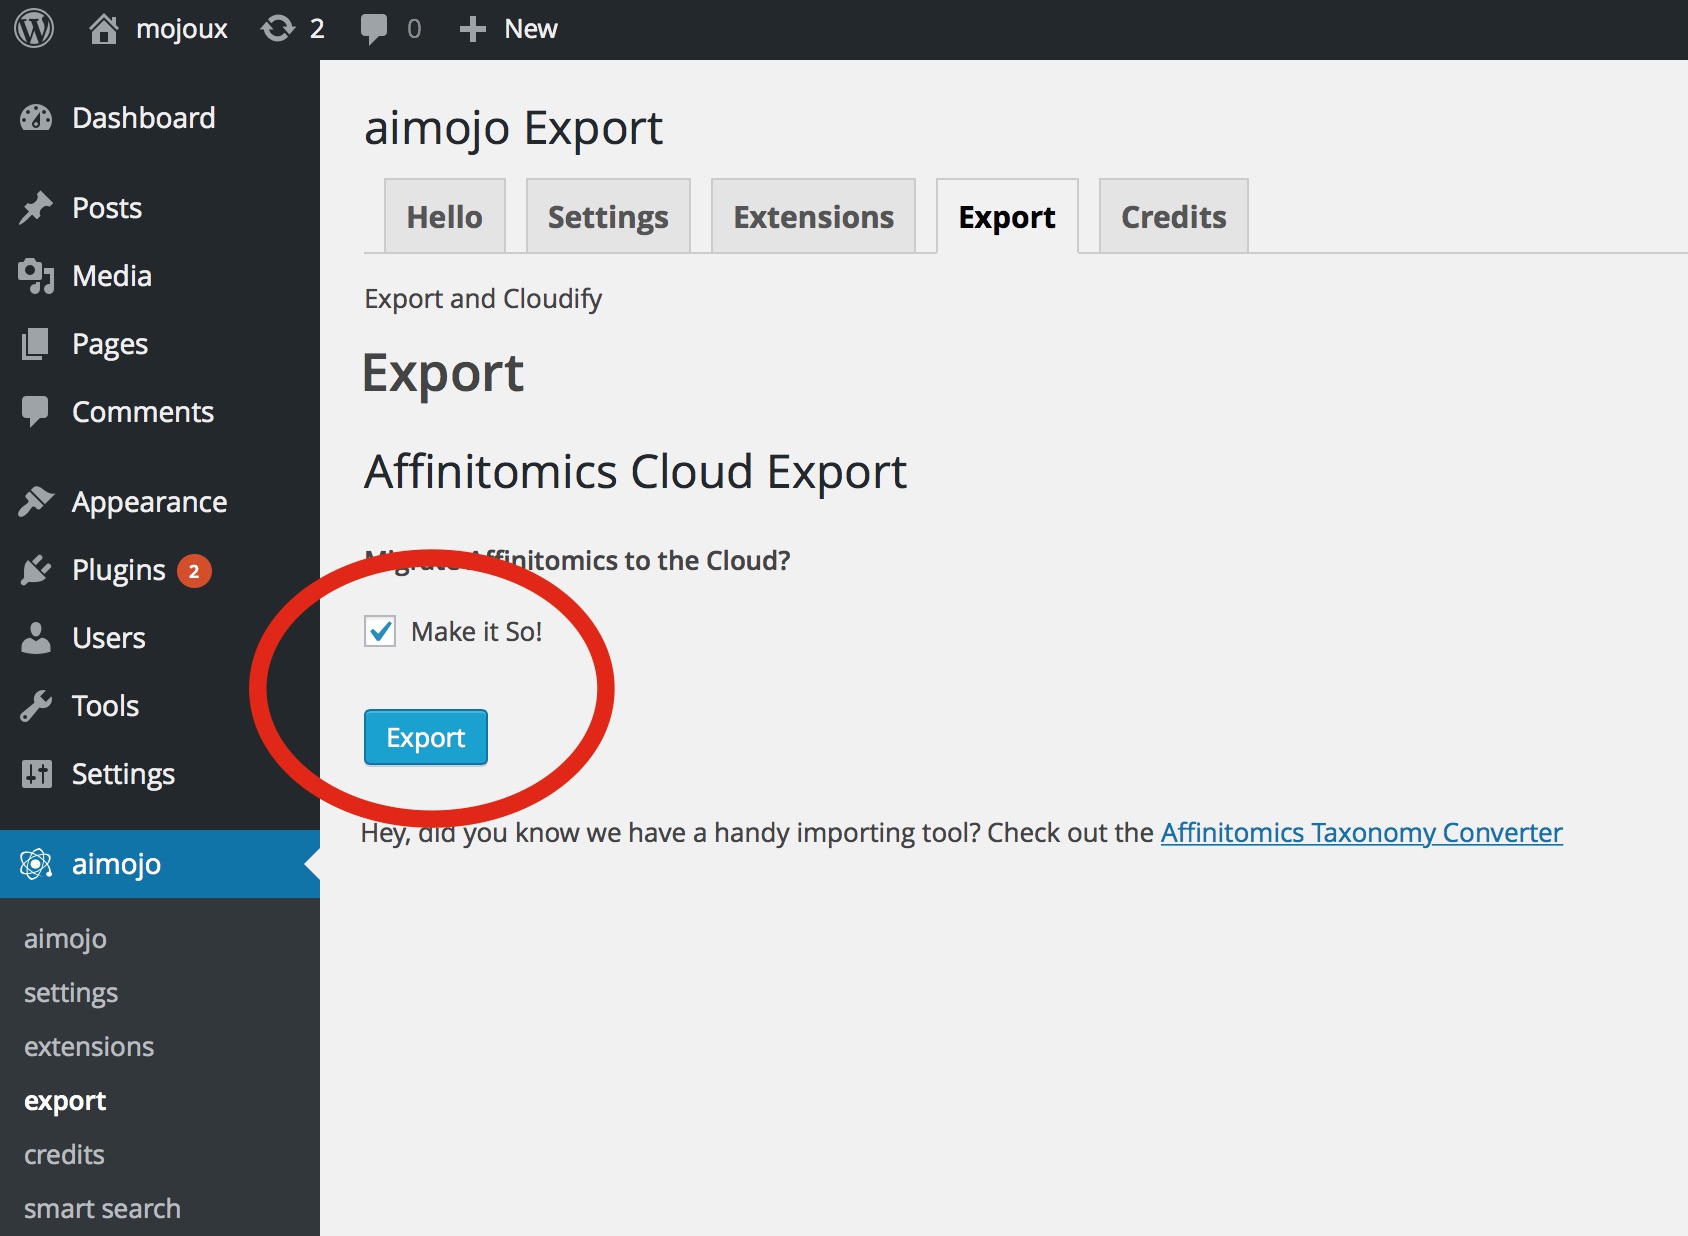Click the Comments speech bubble sidebar icon
Viewport: 1688px width, 1236px height.
coord(36,412)
